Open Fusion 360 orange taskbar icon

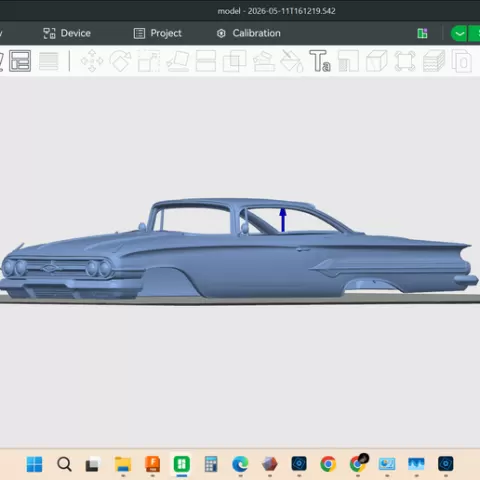tap(152, 464)
